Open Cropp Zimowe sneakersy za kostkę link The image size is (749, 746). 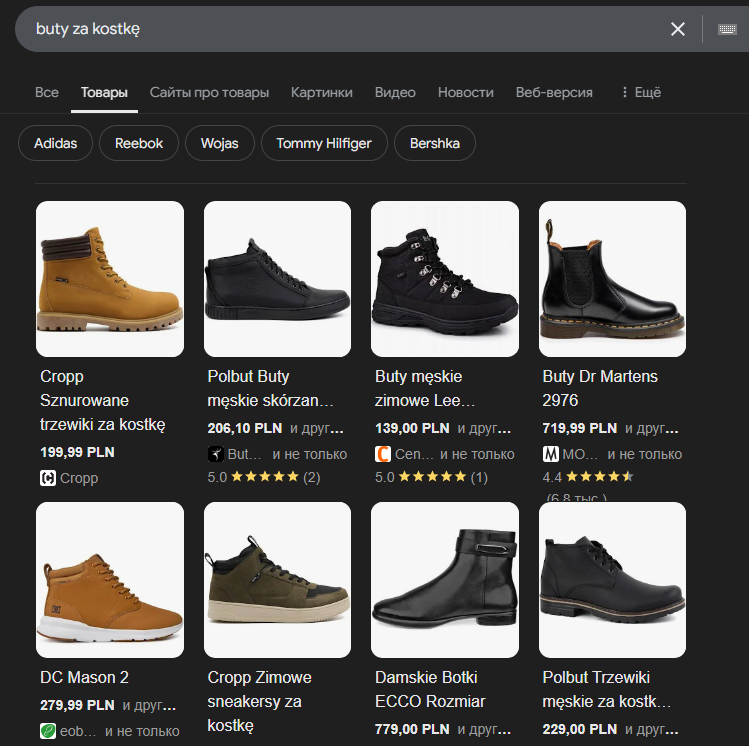(259, 701)
